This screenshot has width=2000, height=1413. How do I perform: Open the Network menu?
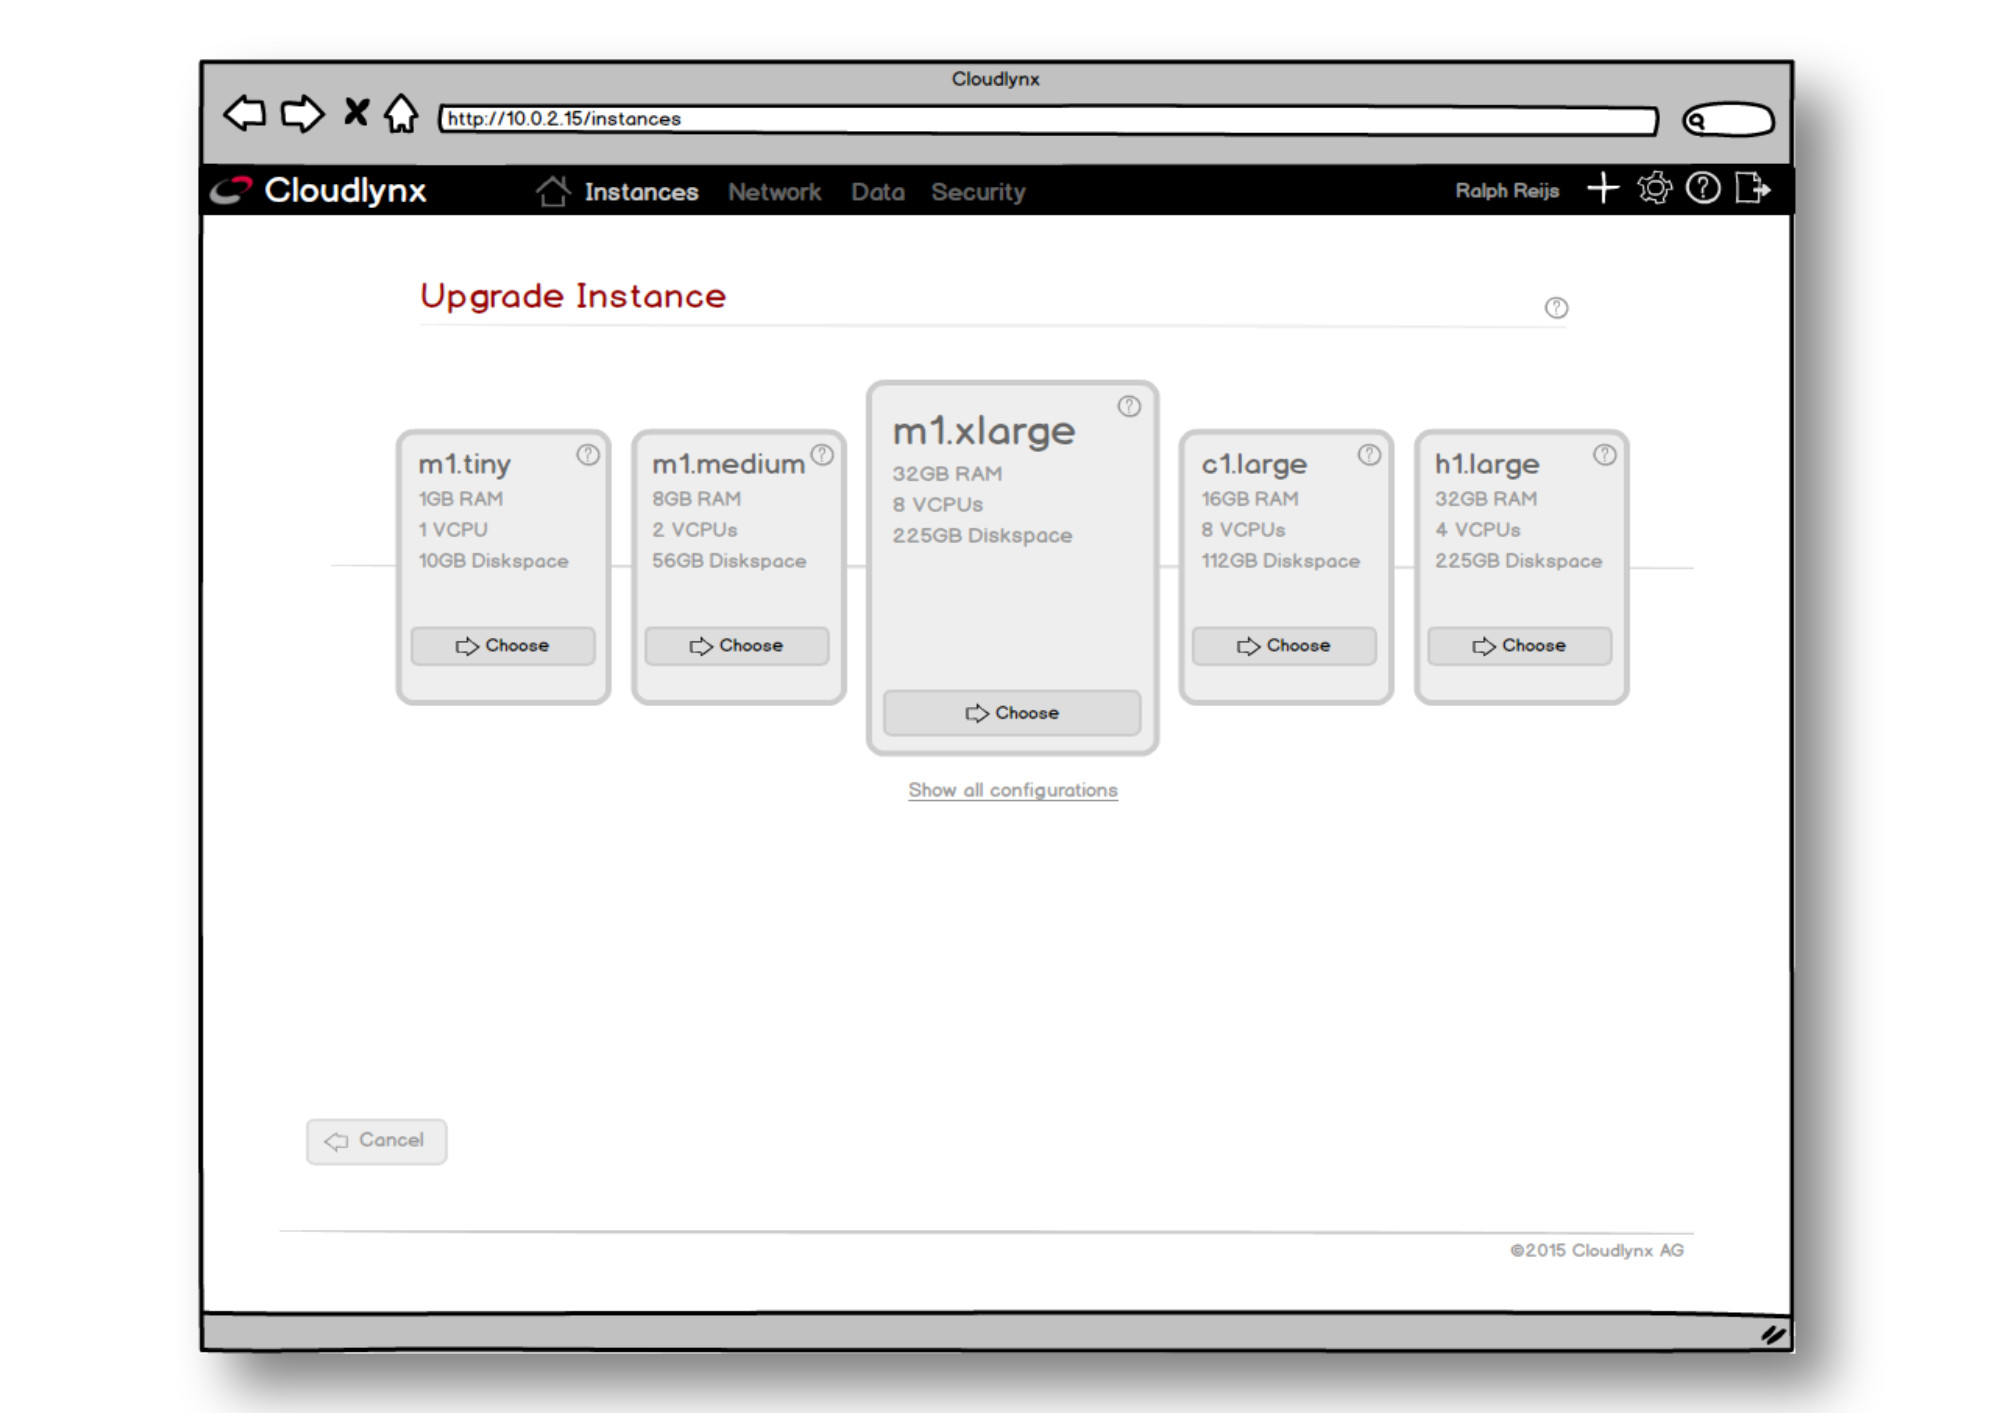[x=774, y=192]
